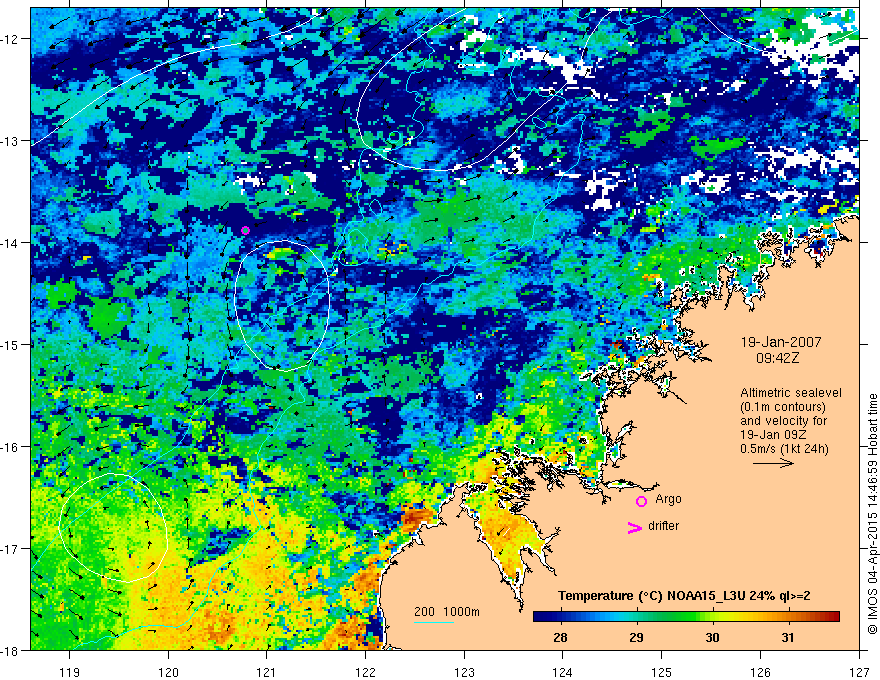Click longitude axis label 120
The height and width of the screenshot is (680, 880).
(x=168, y=672)
